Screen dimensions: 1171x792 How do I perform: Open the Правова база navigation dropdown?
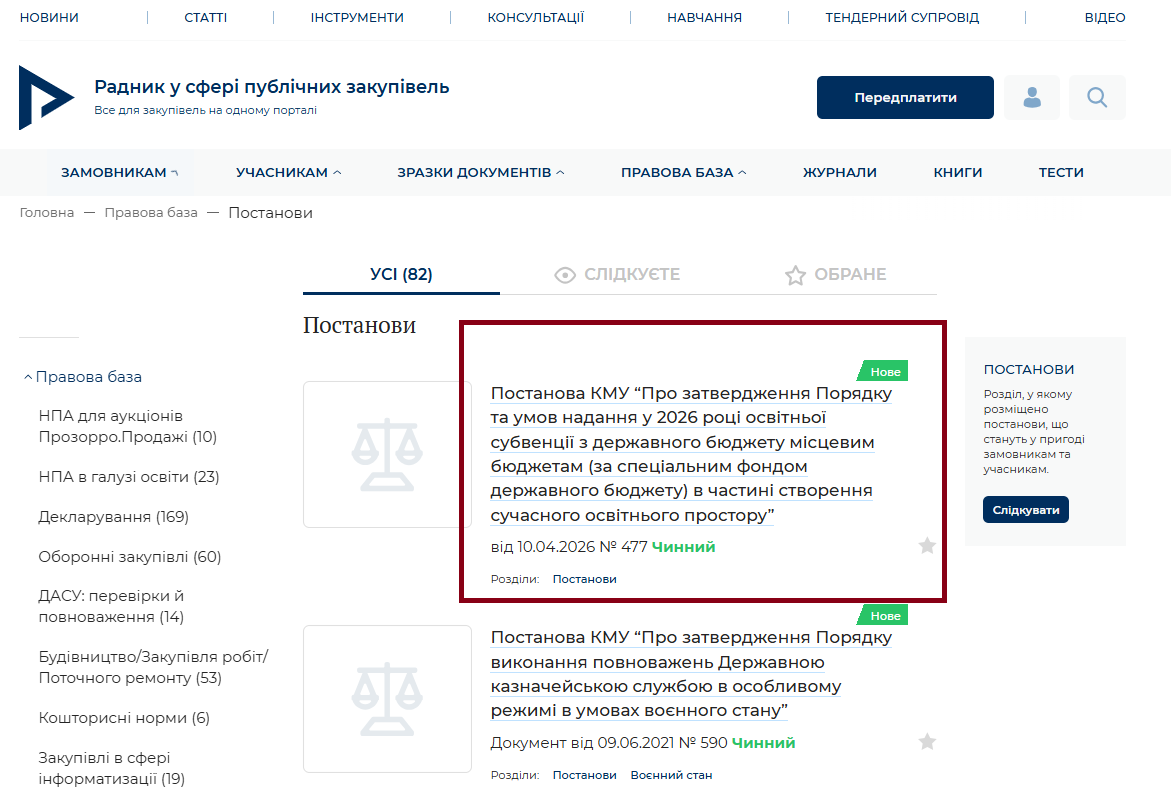[683, 173]
